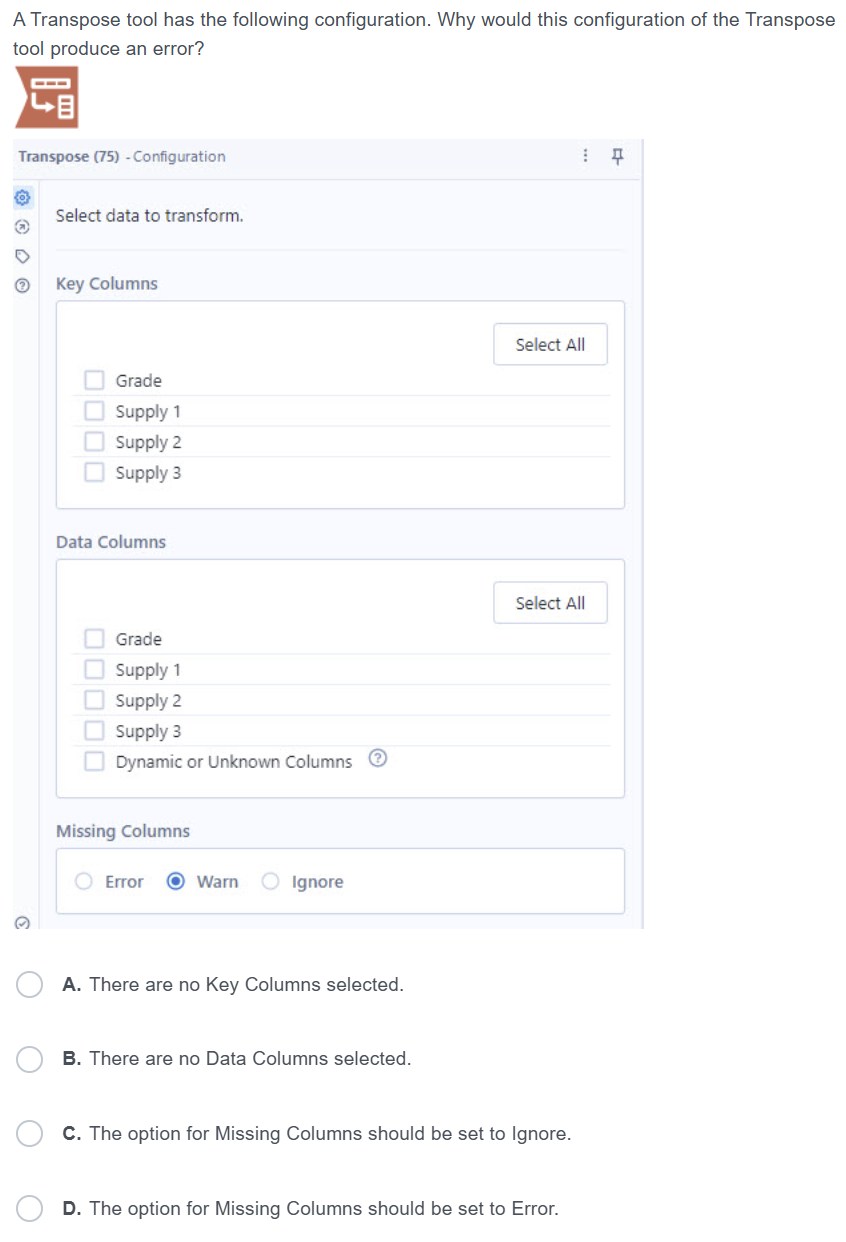Viewport: 846px width, 1242px height.
Task: Check Supply 1 under Data Columns
Action: click(x=94, y=670)
